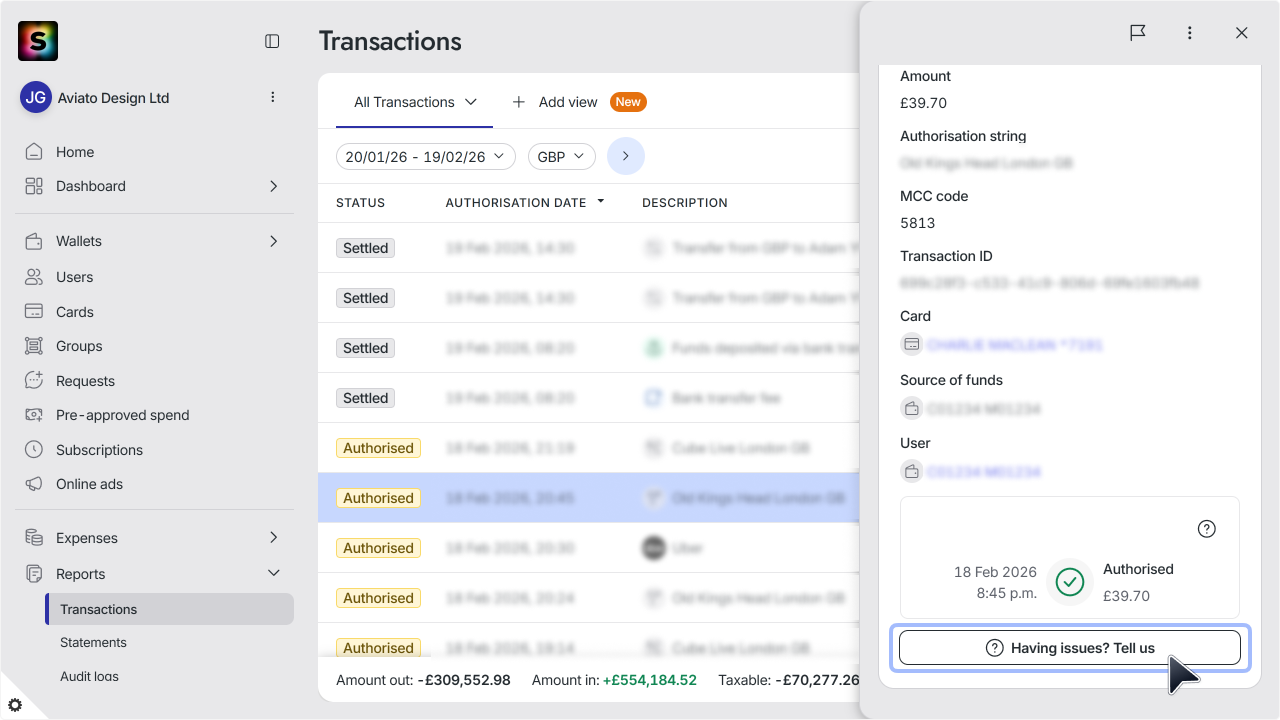
Task: Click the MCC code value 5813
Action: click(x=918, y=223)
